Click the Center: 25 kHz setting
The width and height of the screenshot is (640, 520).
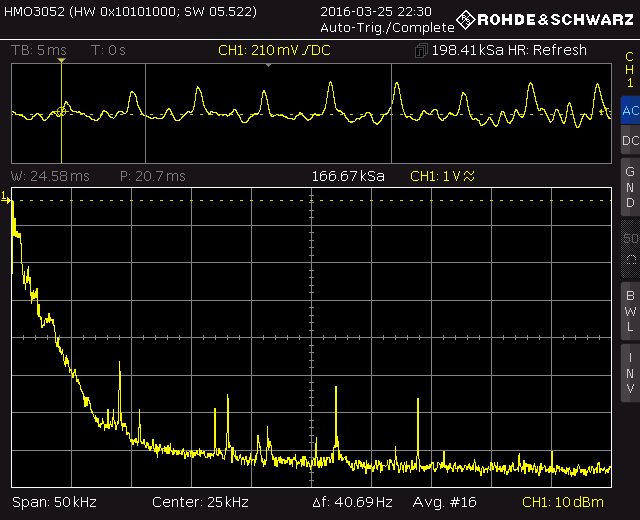200,502
